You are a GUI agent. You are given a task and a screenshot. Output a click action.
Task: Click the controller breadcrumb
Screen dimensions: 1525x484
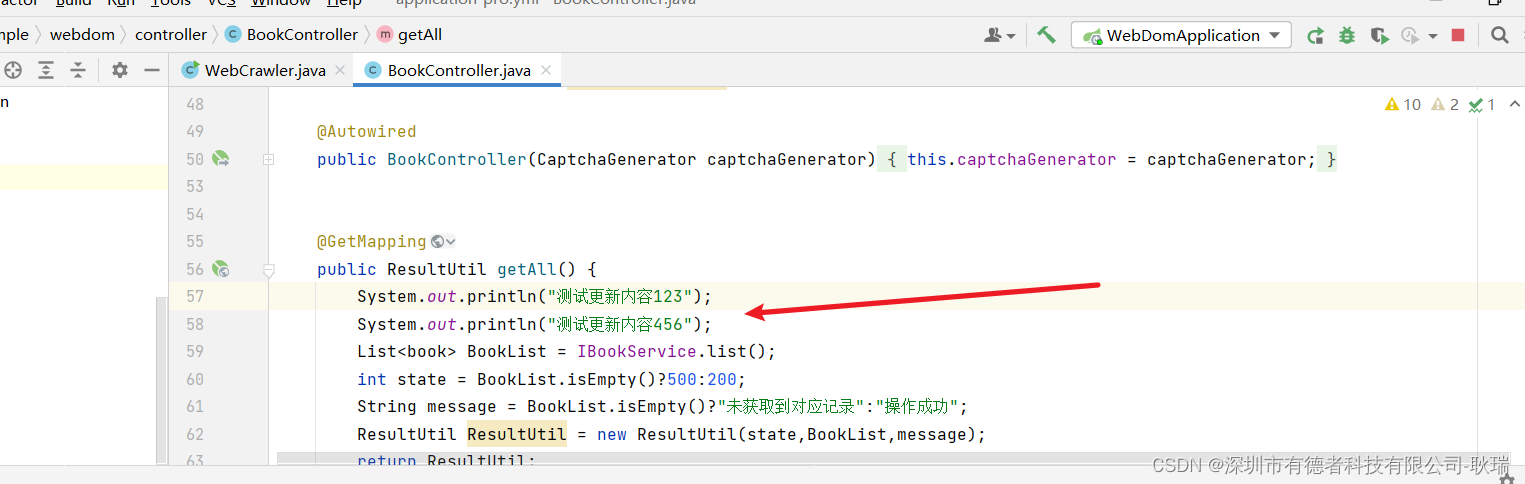(171, 34)
